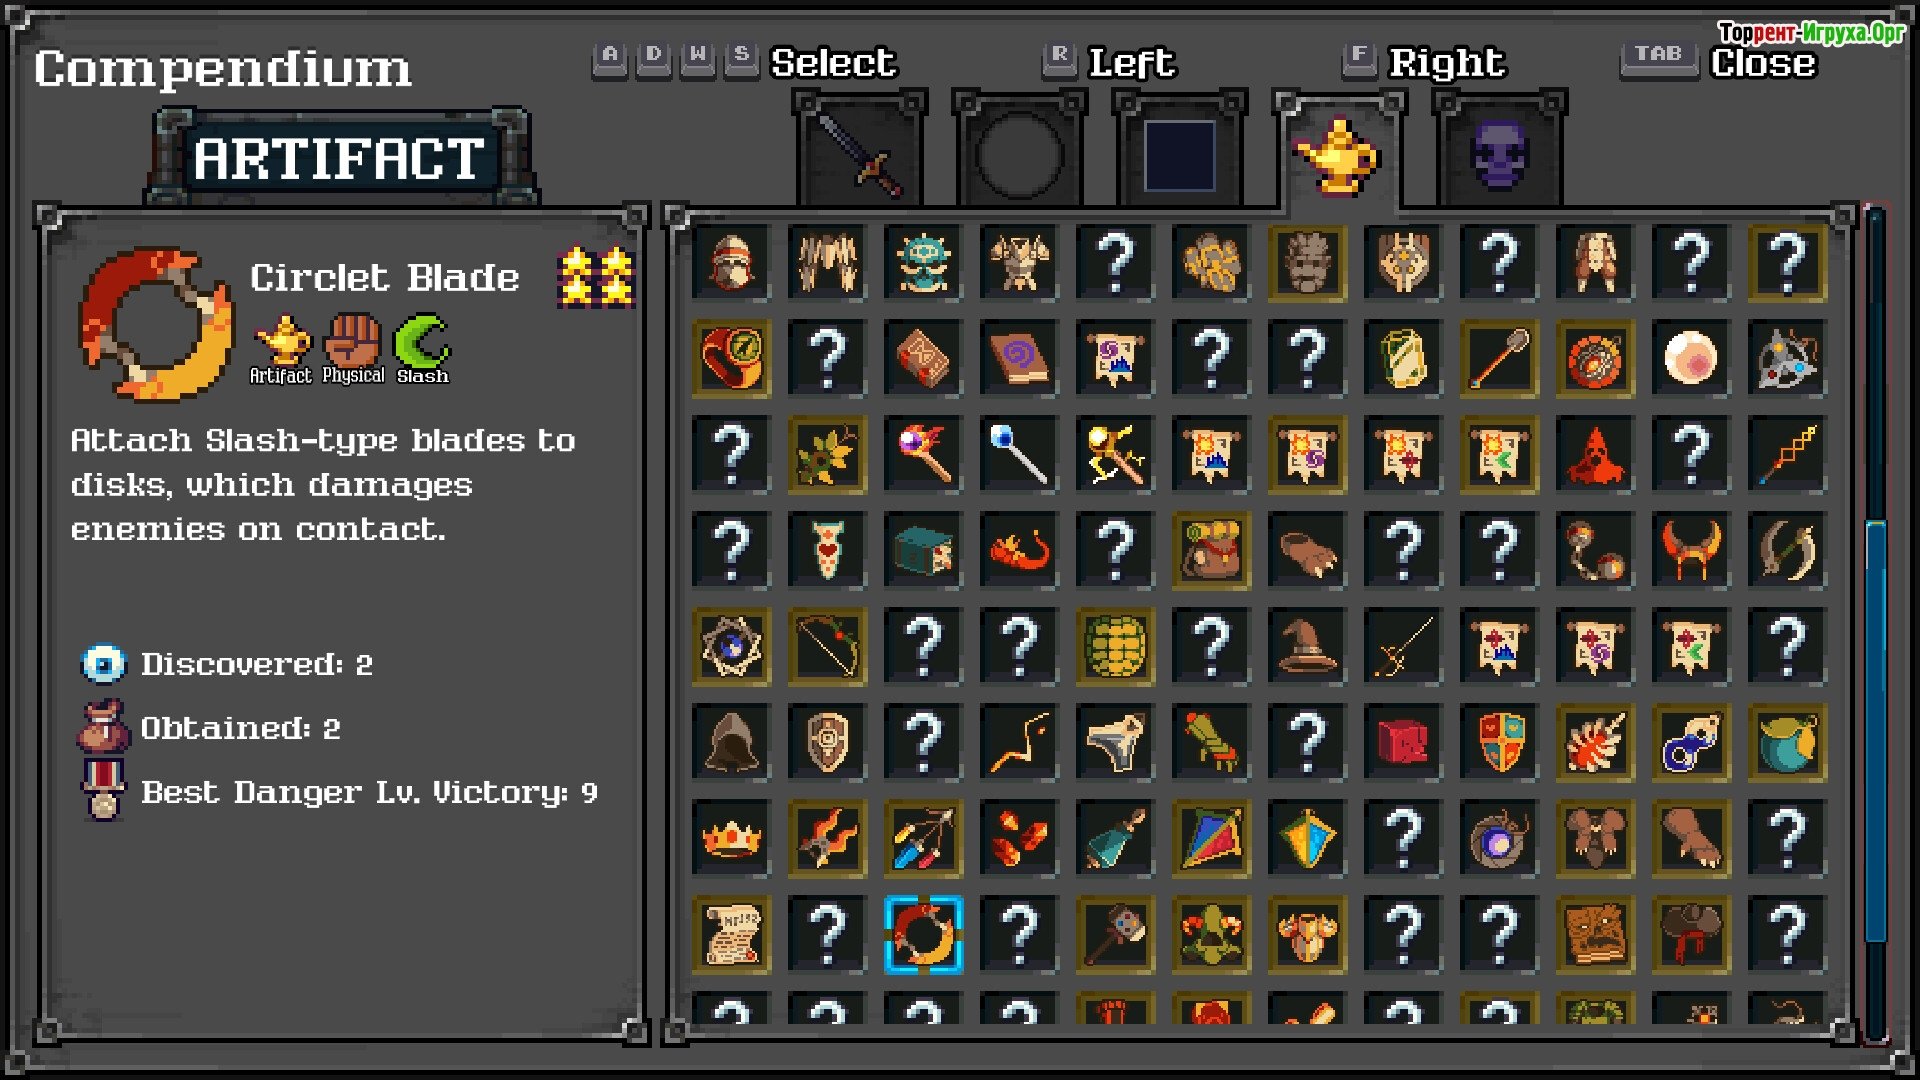Select the sword weapon category tab
1920x1080 pixels.
(860, 148)
